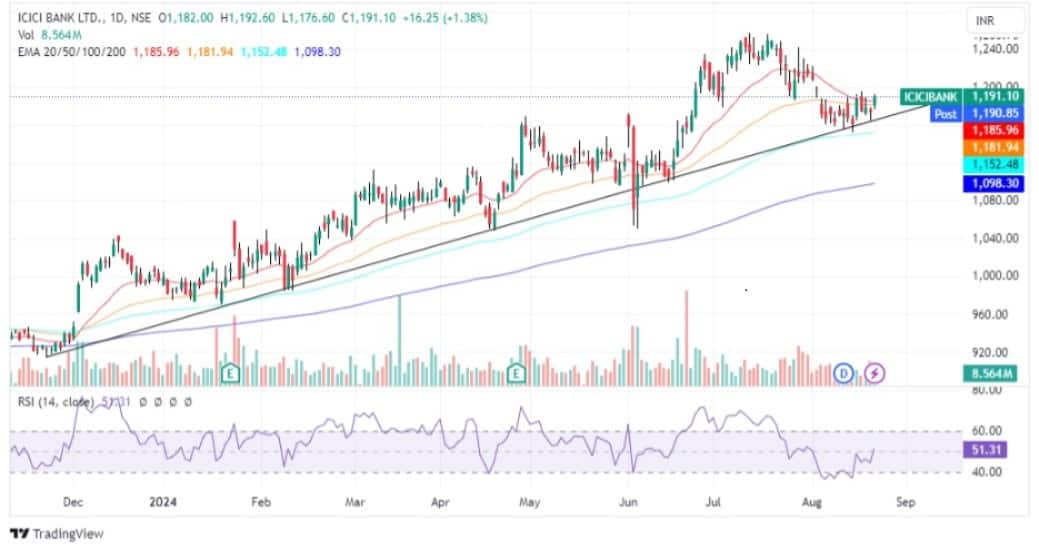Click the blue Post price label

946,114
